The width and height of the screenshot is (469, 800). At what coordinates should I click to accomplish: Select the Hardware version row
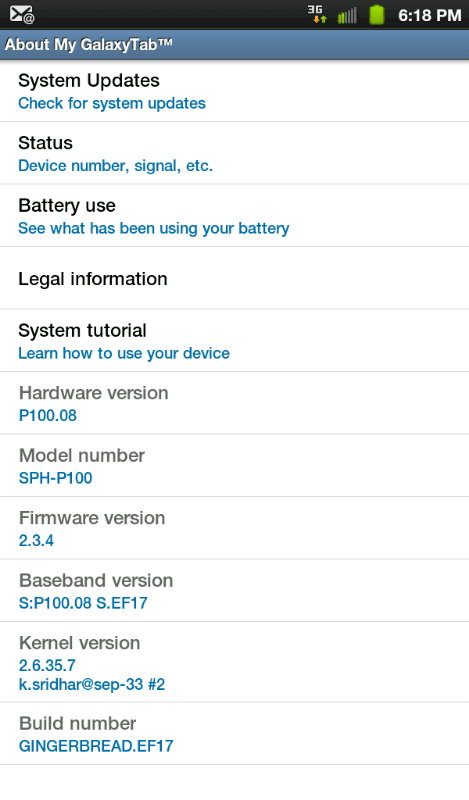(234, 403)
